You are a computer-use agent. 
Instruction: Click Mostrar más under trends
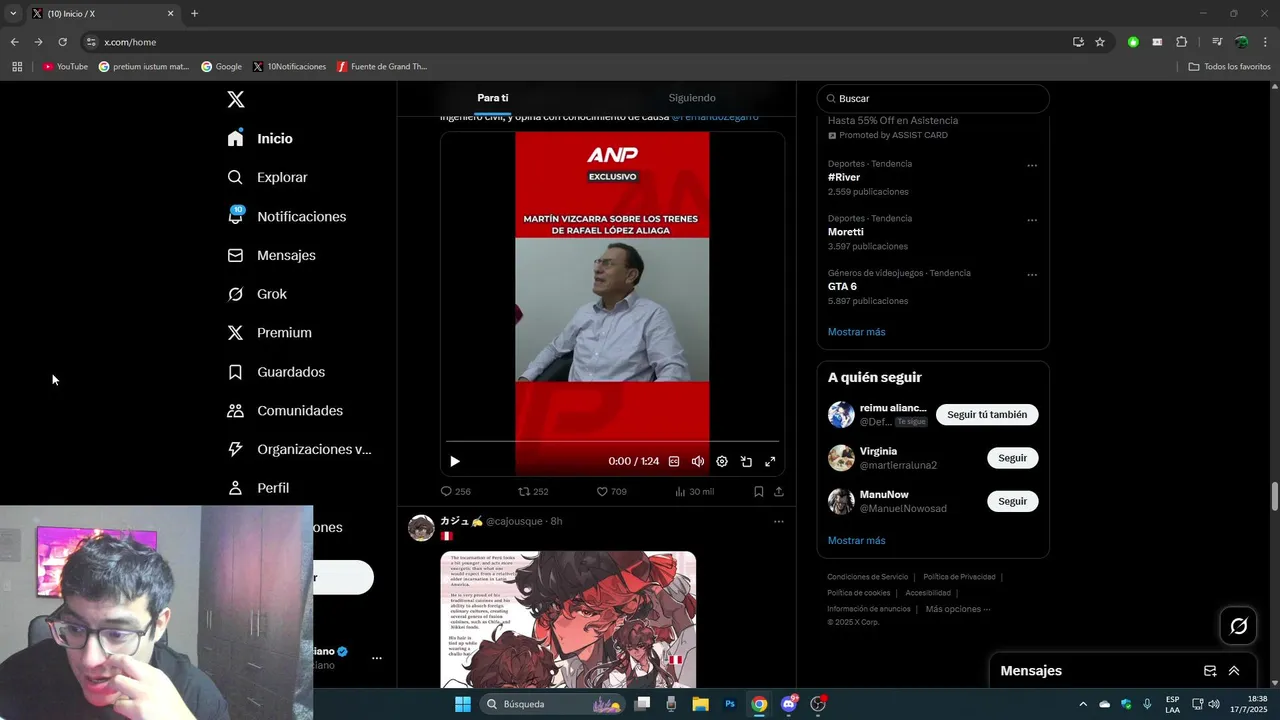(x=857, y=332)
